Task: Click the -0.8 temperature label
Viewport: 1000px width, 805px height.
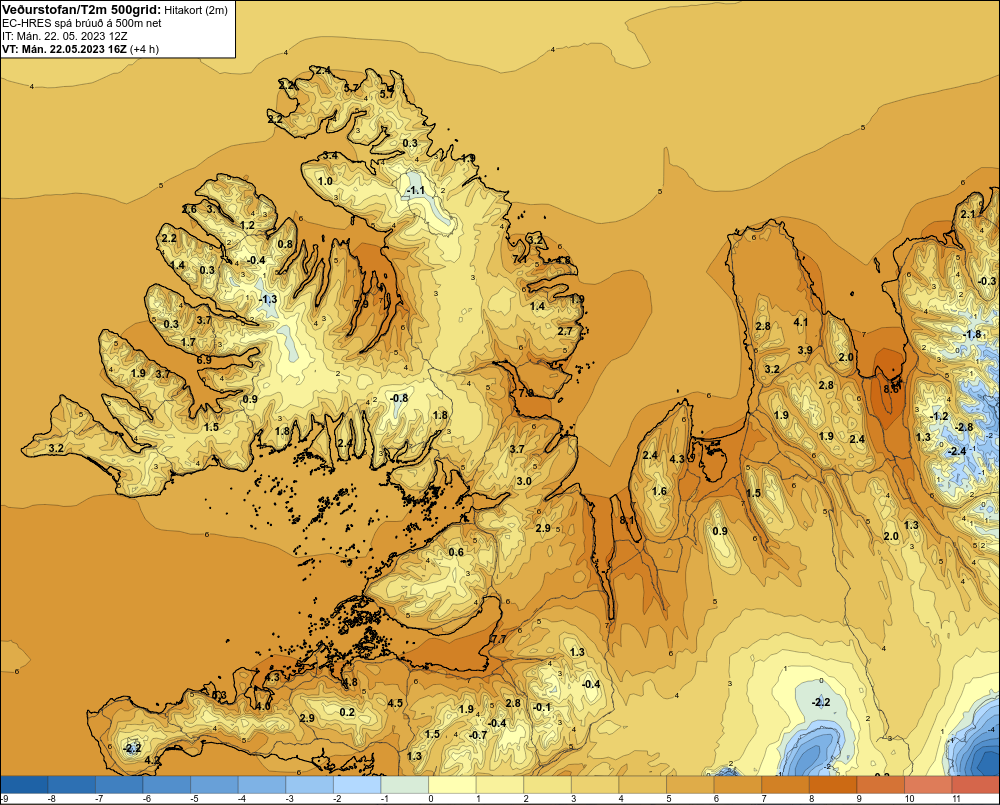Action: (399, 398)
